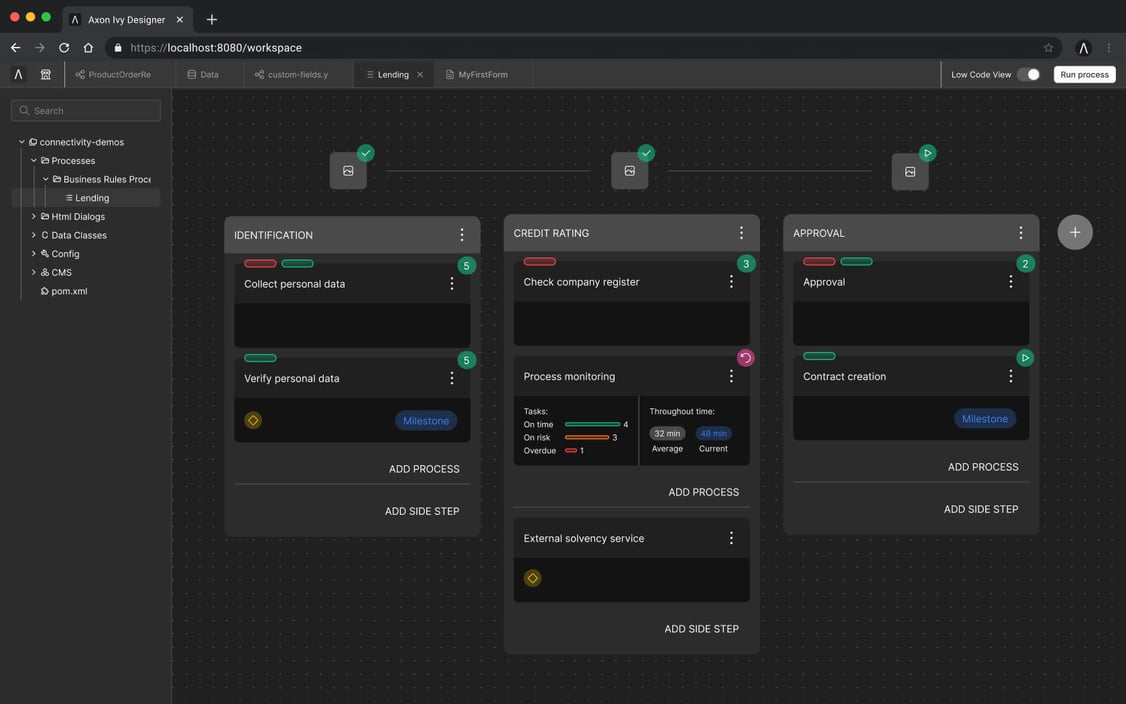Click badge 2 on Approval card
The image size is (1126, 704).
(x=1025, y=264)
